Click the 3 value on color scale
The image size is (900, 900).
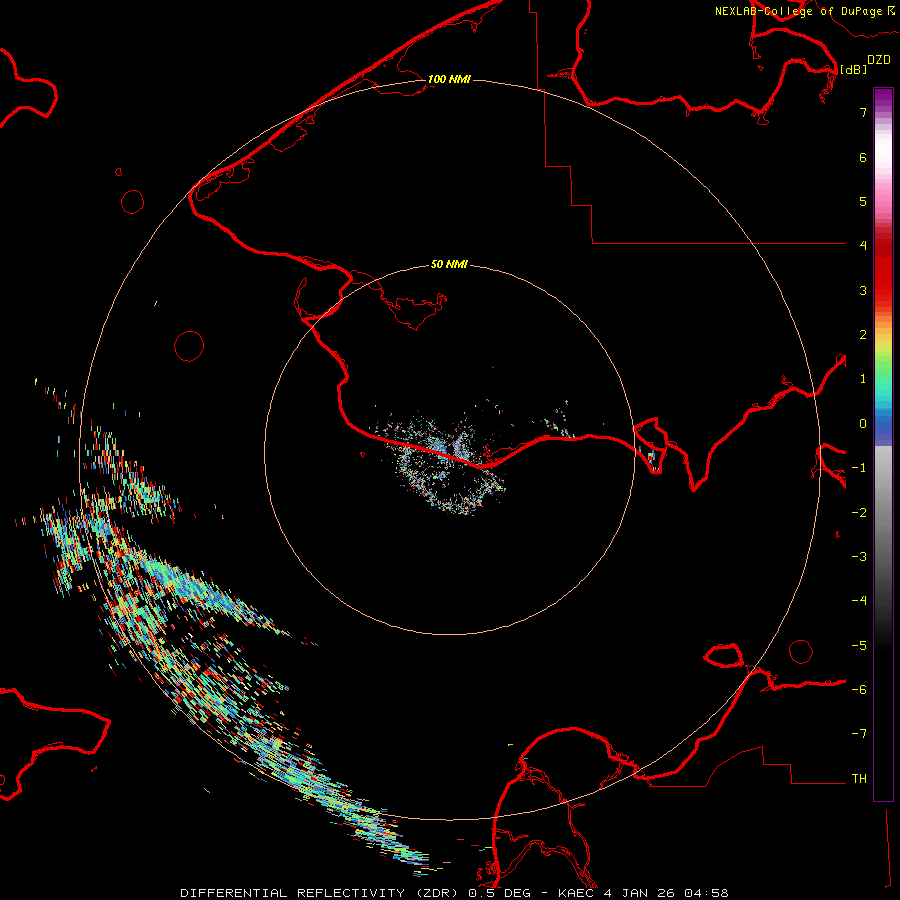pos(863,290)
